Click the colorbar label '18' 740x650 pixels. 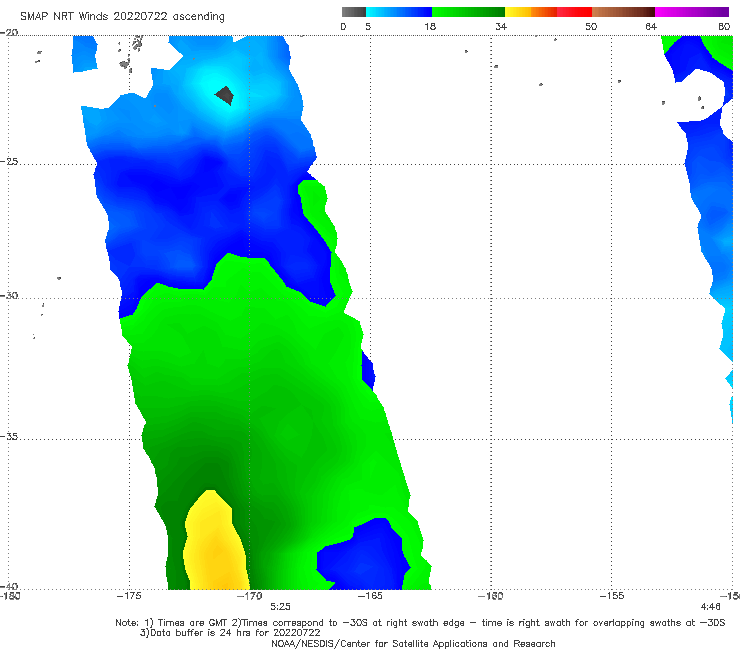(x=430, y=26)
